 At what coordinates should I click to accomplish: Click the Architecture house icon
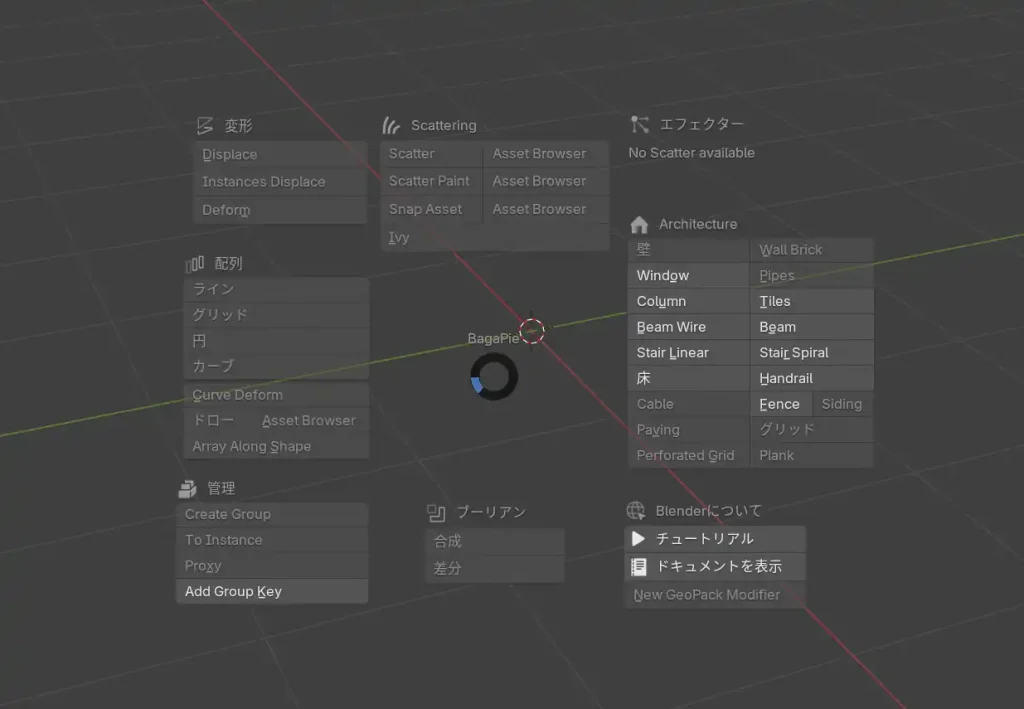639,225
